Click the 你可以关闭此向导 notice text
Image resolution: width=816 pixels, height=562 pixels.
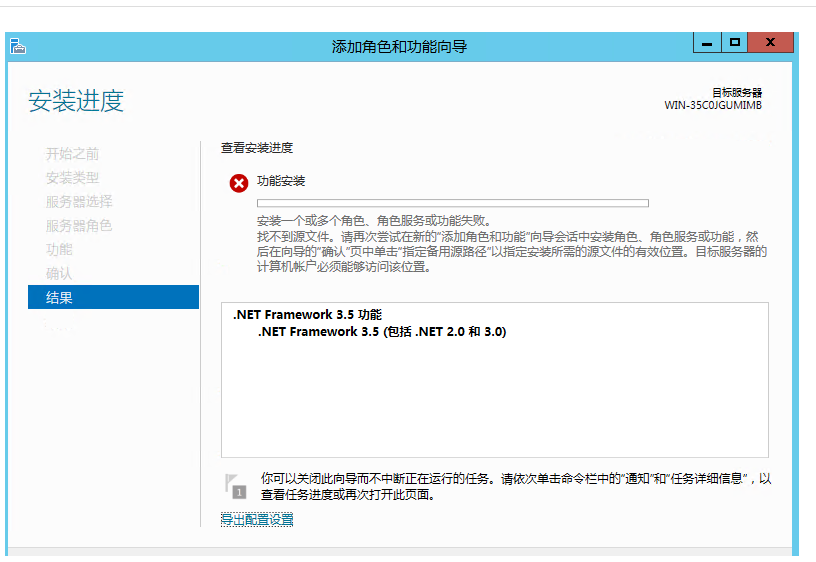click(516, 487)
